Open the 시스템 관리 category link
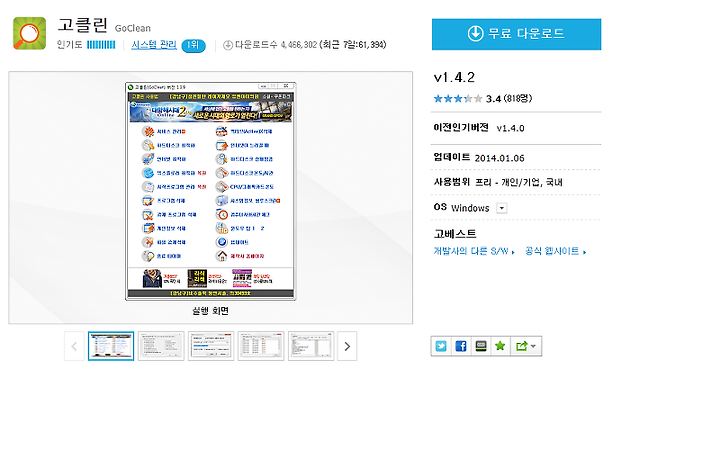Screen dimensions: 720x450 [x=154, y=45]
